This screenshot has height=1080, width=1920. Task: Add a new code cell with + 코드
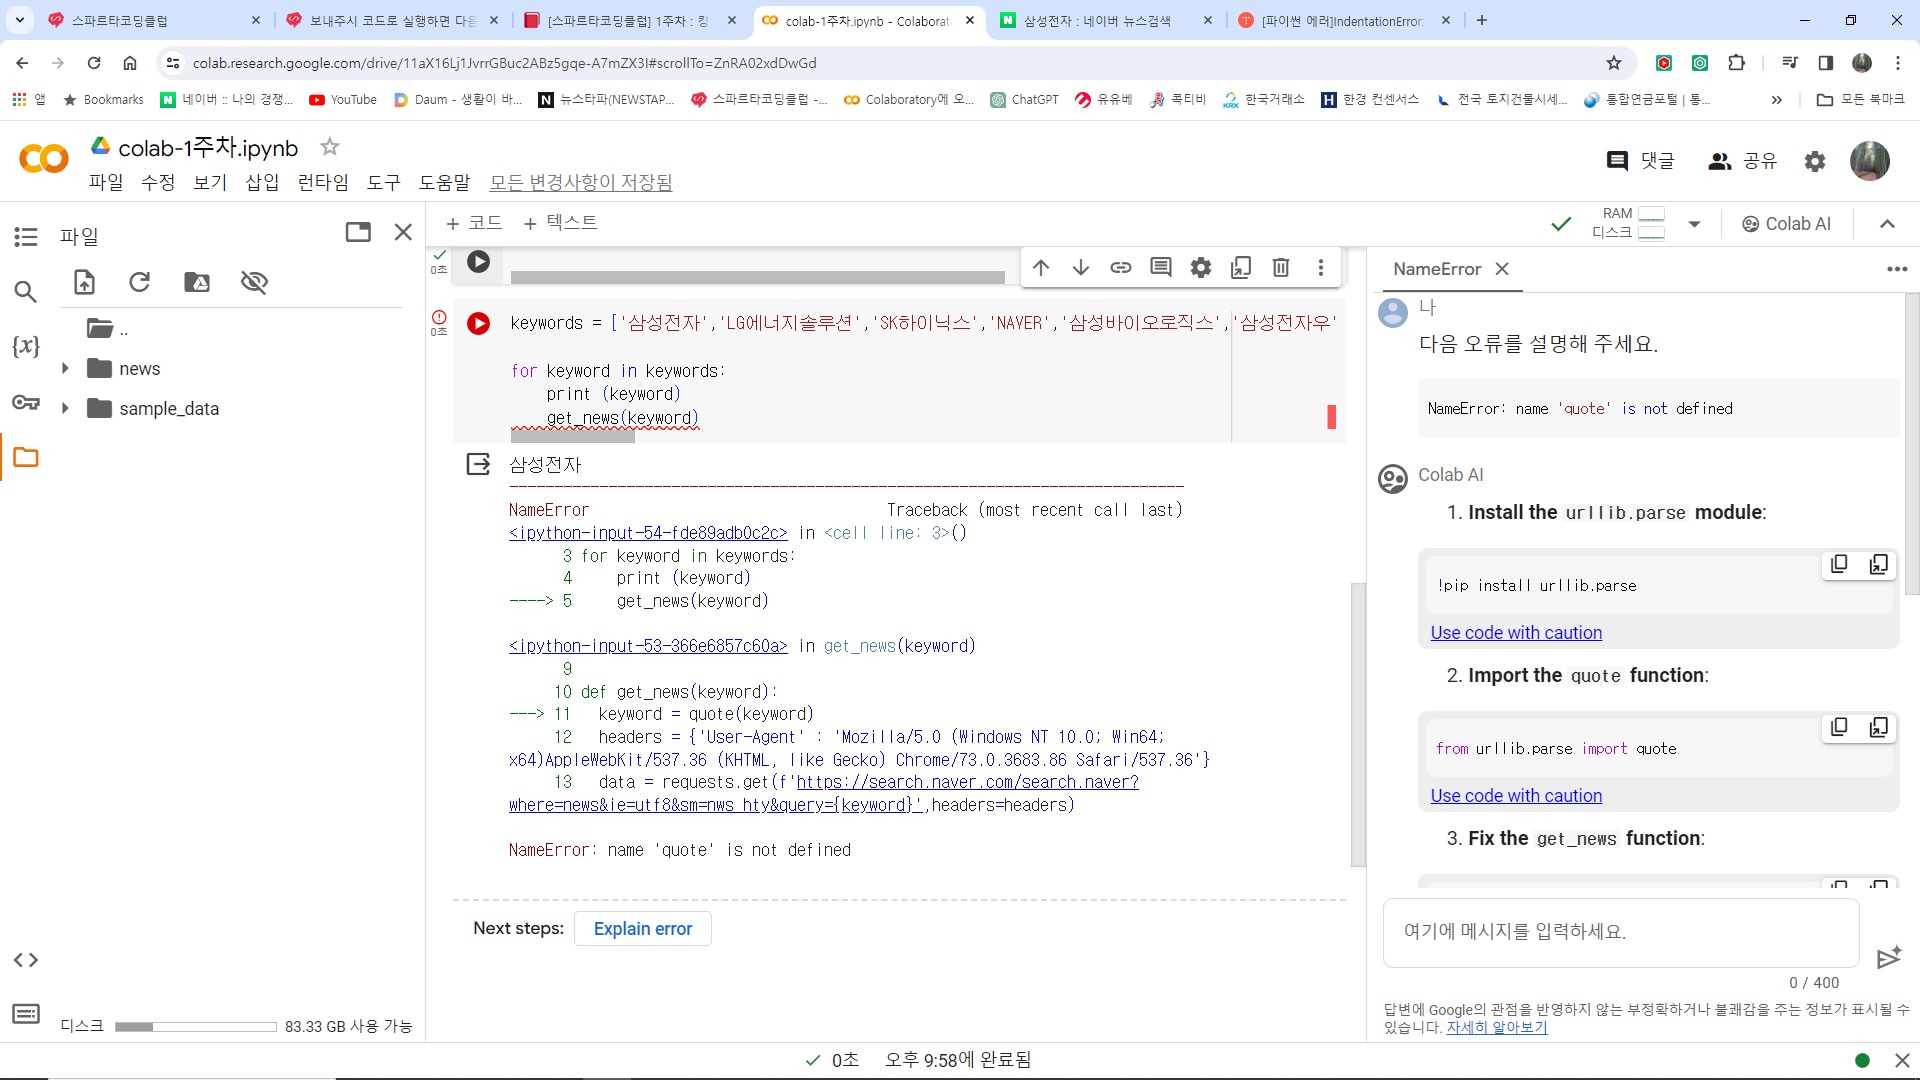click(x=474, y=223)
